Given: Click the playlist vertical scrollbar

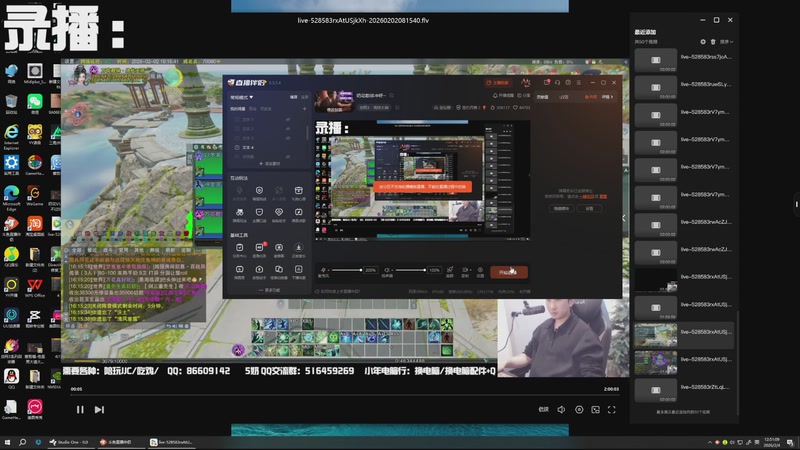Looking at the screenshot, I should pyautogui.click(x=737, y=362).
